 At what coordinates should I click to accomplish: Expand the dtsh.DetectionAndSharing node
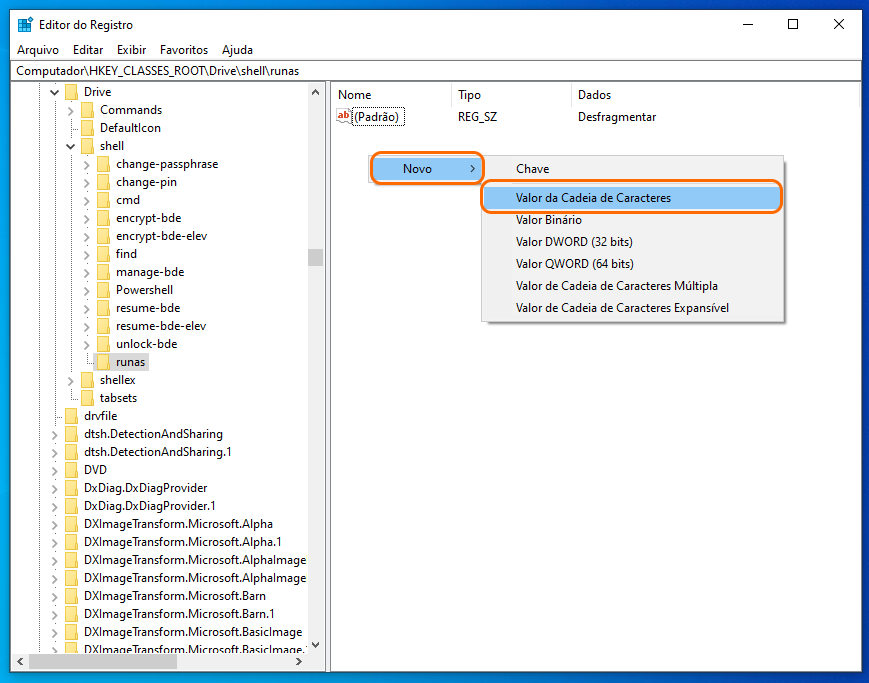[54, 435]
